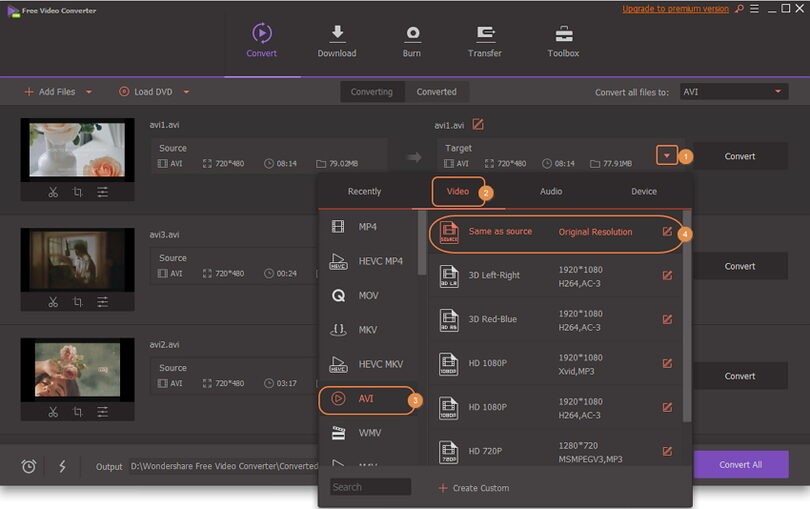Edit the Same as source preset settings
810x509 pixels.
point(667,232)
